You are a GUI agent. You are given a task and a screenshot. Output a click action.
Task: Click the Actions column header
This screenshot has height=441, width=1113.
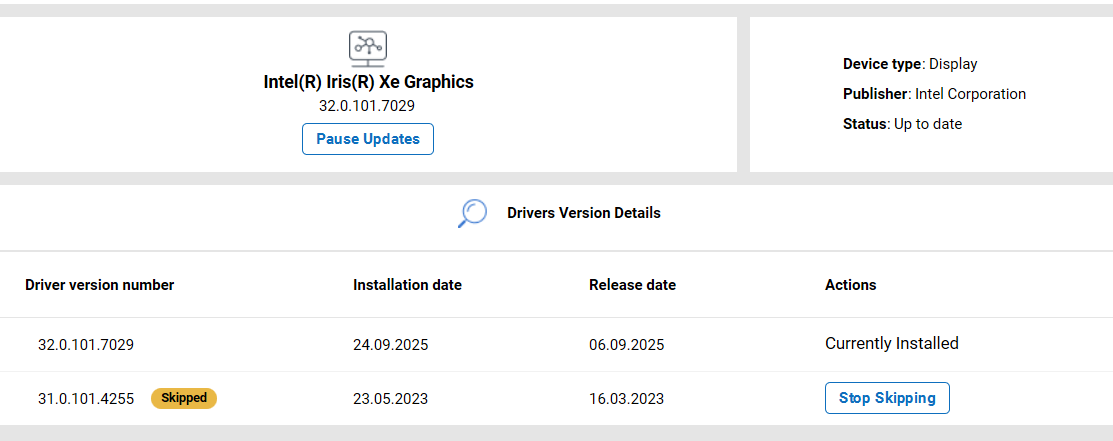pyautogui.click(x=850, y=285)
